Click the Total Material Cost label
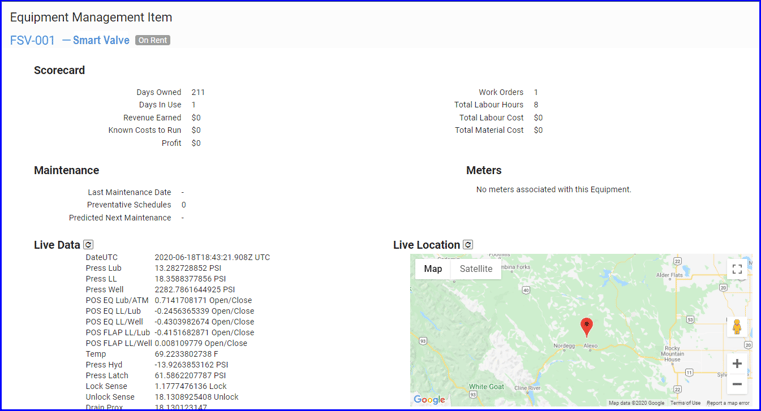The height and width of the screenshot is (411, 761). coord(489,130)
